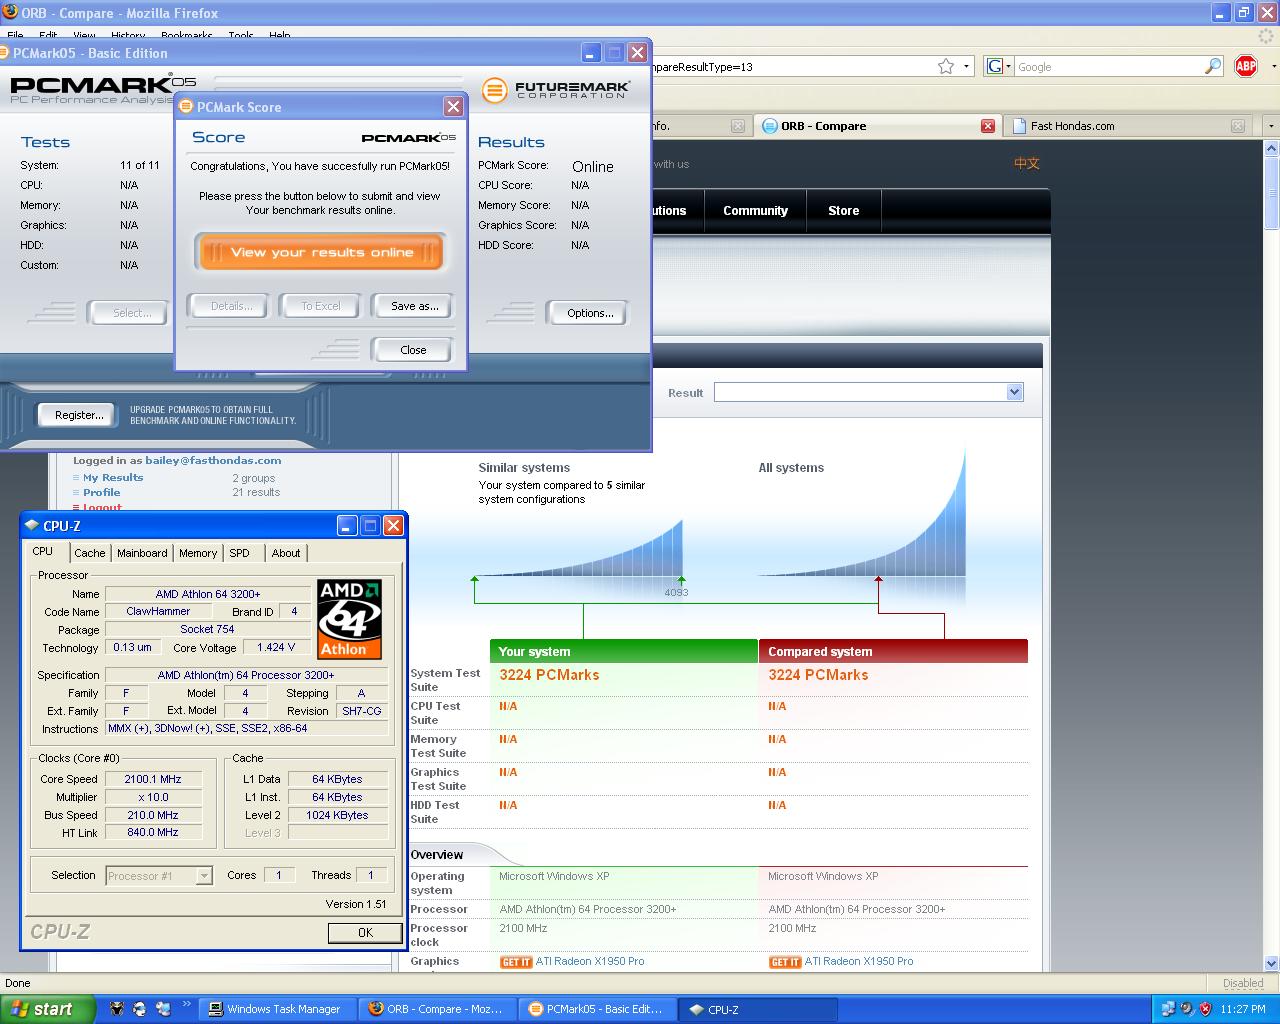Close the PCMark Score dialog with X

pos(453,107)
